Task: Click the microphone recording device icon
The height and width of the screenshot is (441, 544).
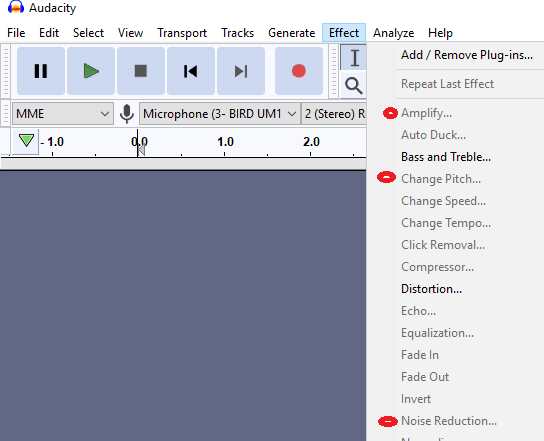Action: click(x=127, y=113)
